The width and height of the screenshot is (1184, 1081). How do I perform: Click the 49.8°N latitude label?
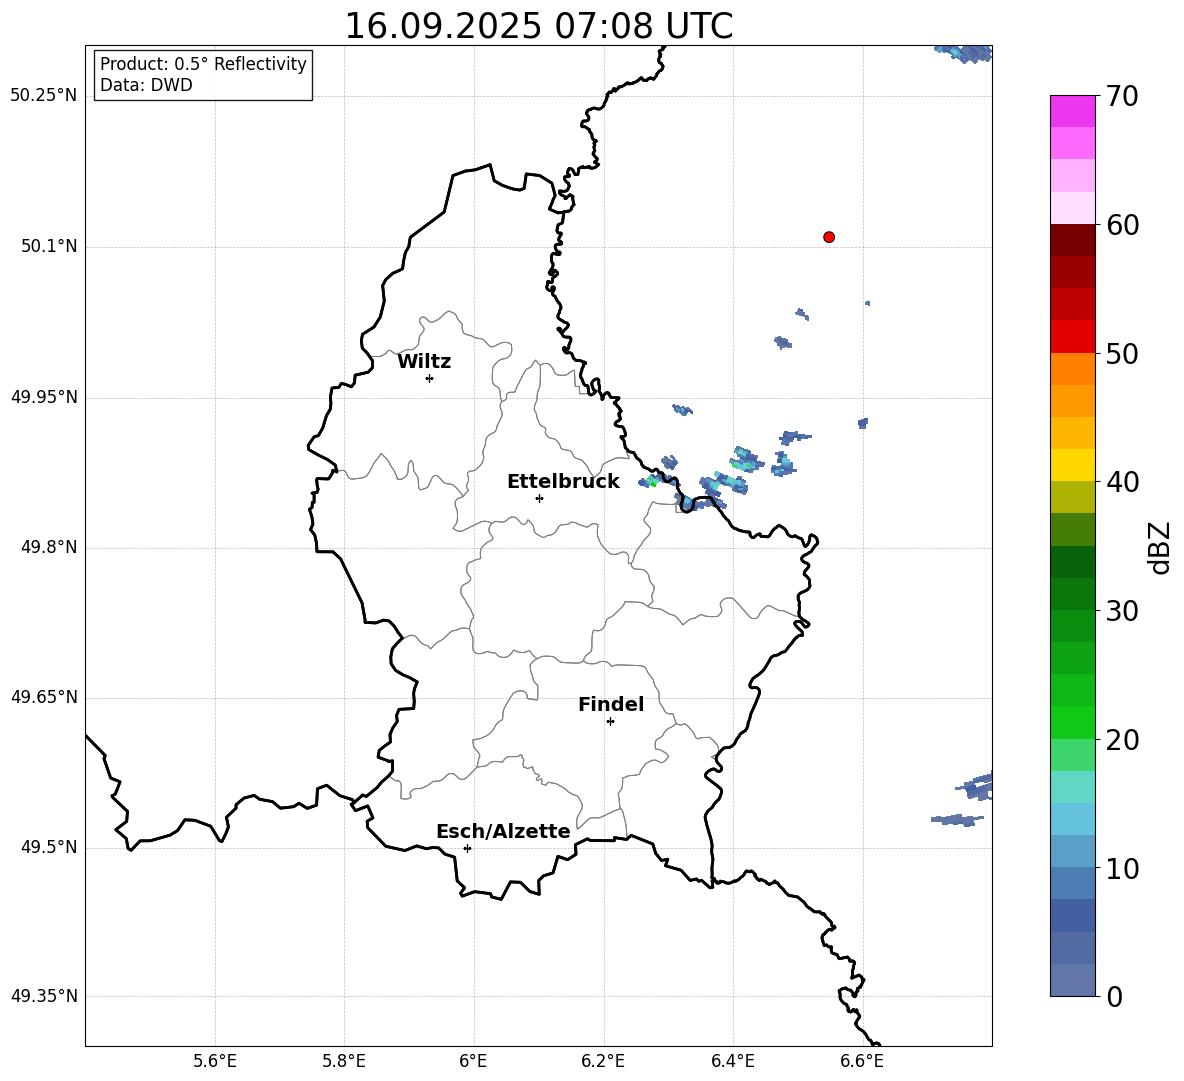(x=49, y=547)
